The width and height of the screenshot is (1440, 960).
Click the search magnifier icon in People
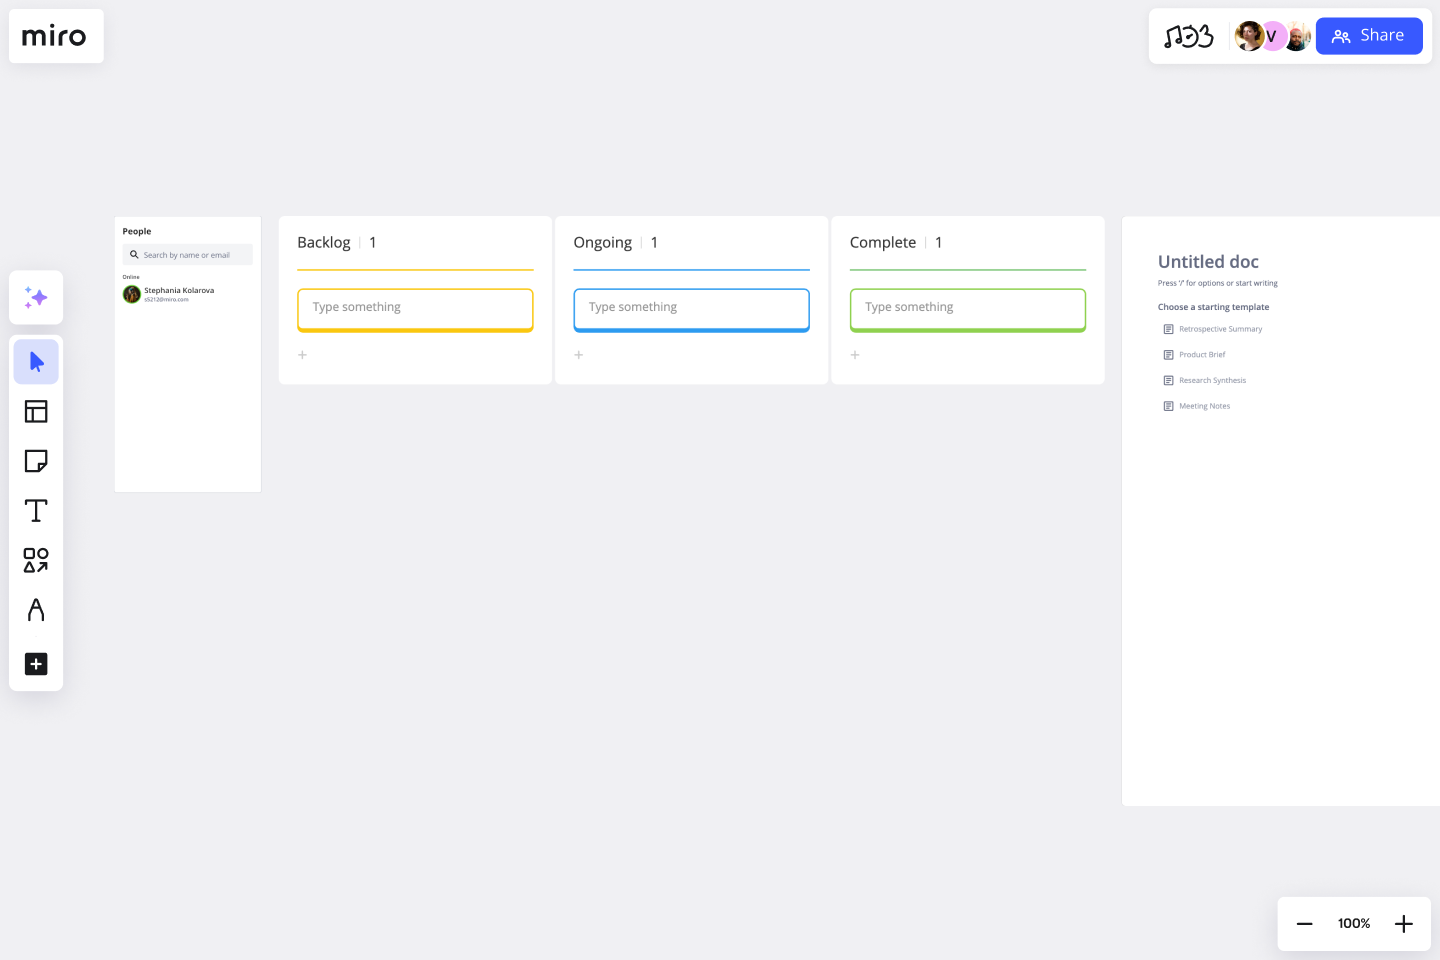tap(134, 255)
